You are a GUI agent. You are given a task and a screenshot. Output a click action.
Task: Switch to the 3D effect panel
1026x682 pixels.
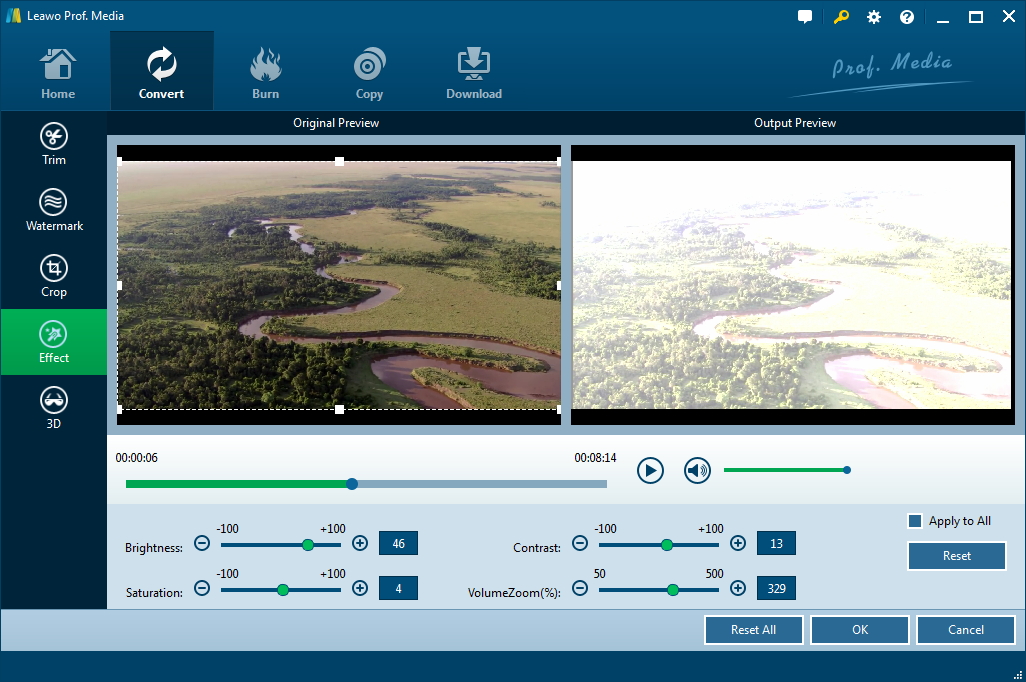tap(54, 408)
